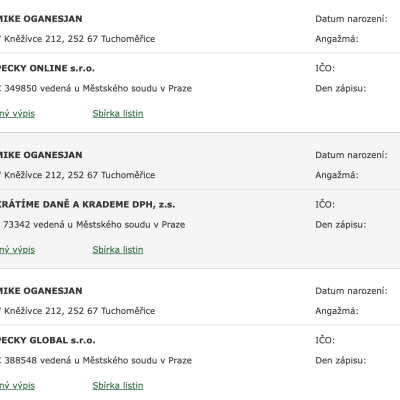Click the file number 349850 court text
The height and width of the screenshot is (400, 400).
pos(96,88)
